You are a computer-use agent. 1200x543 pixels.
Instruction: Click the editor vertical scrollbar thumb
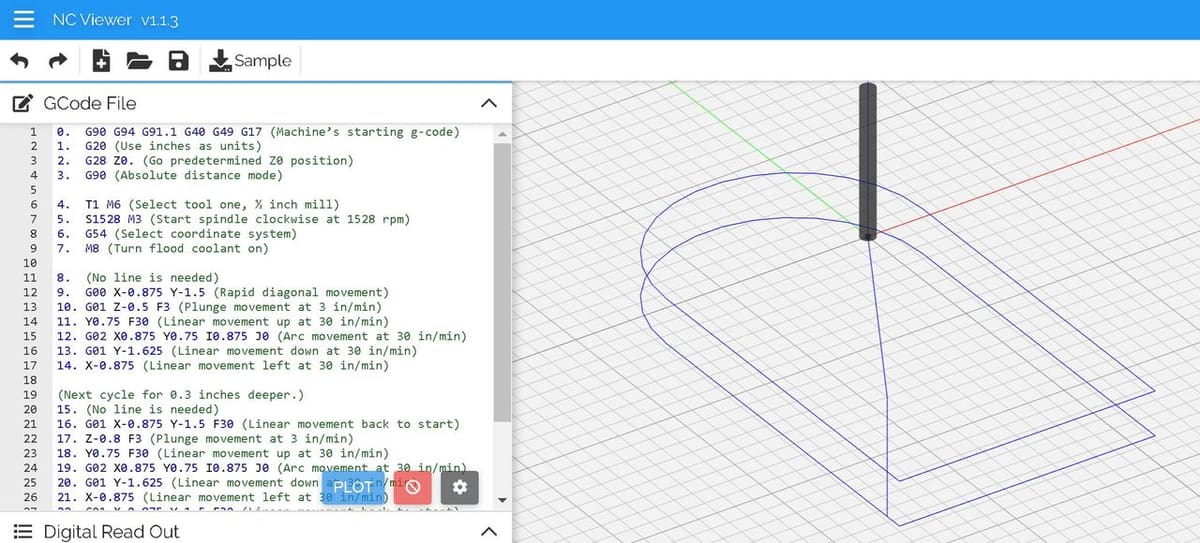503,282
